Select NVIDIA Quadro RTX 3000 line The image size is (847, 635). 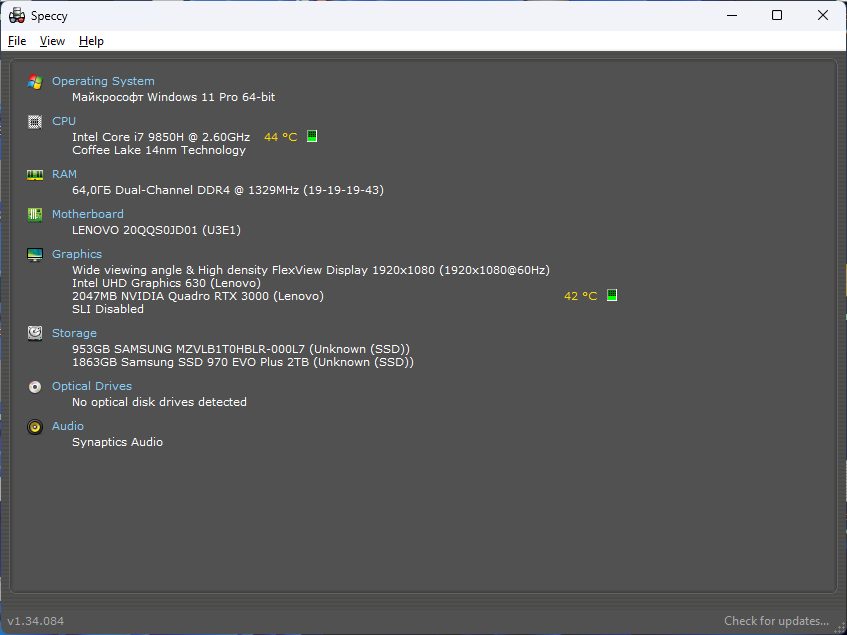click(198, 296)
